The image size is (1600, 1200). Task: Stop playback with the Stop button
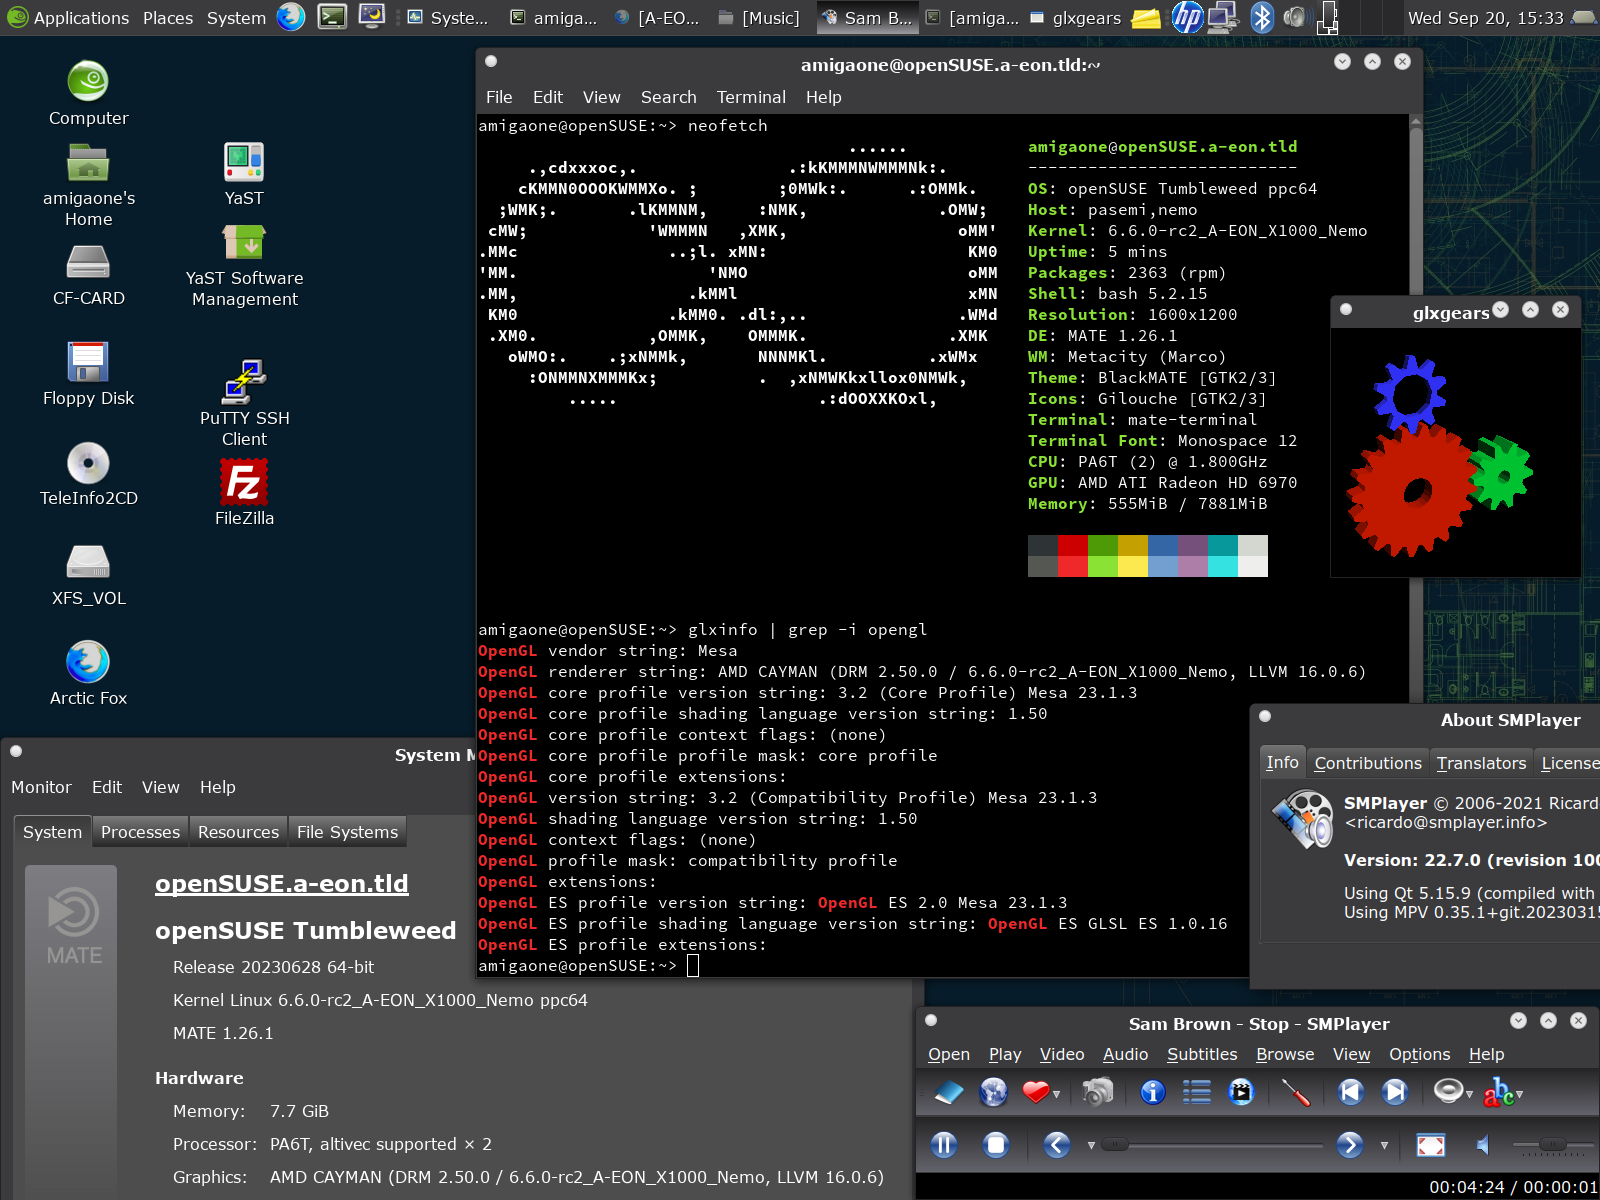pyautogui.click(x=995, y=1145)
